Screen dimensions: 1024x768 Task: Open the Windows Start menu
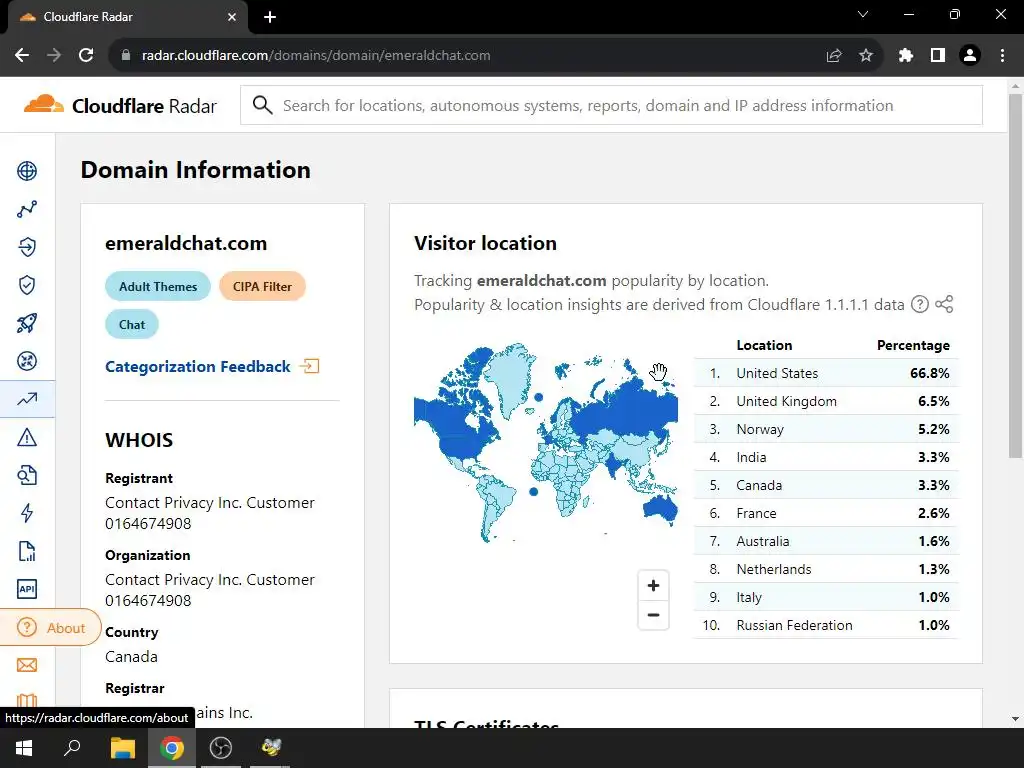point(24,748)
